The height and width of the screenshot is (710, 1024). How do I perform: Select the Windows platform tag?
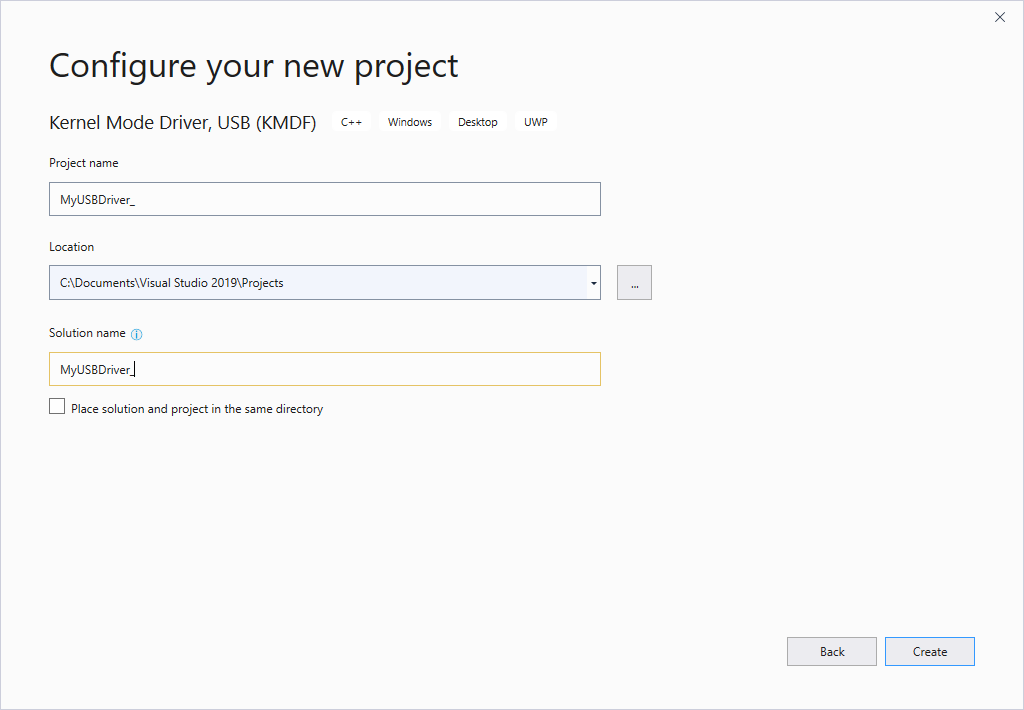click(x=410, y=121)
